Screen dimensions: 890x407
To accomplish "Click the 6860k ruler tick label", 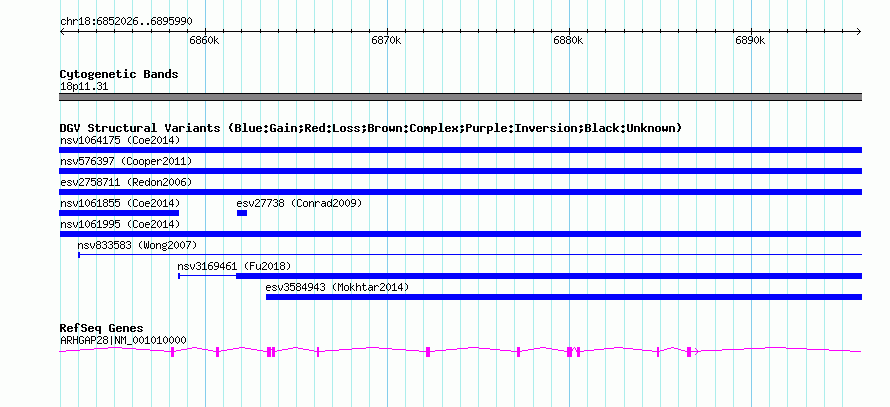I will pos(204,41).
